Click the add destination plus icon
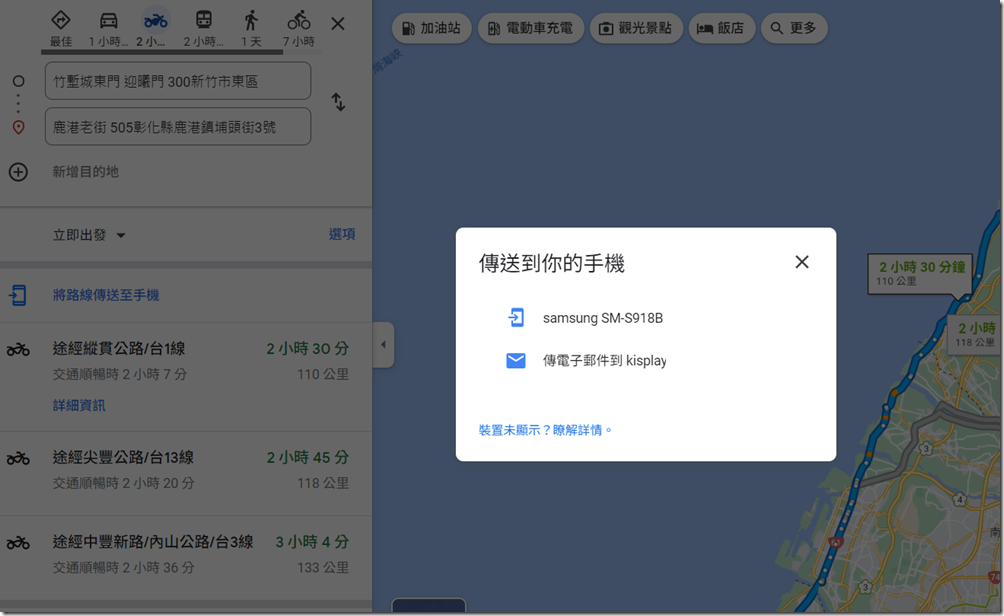1004x616 pixels. coord(18,172)
